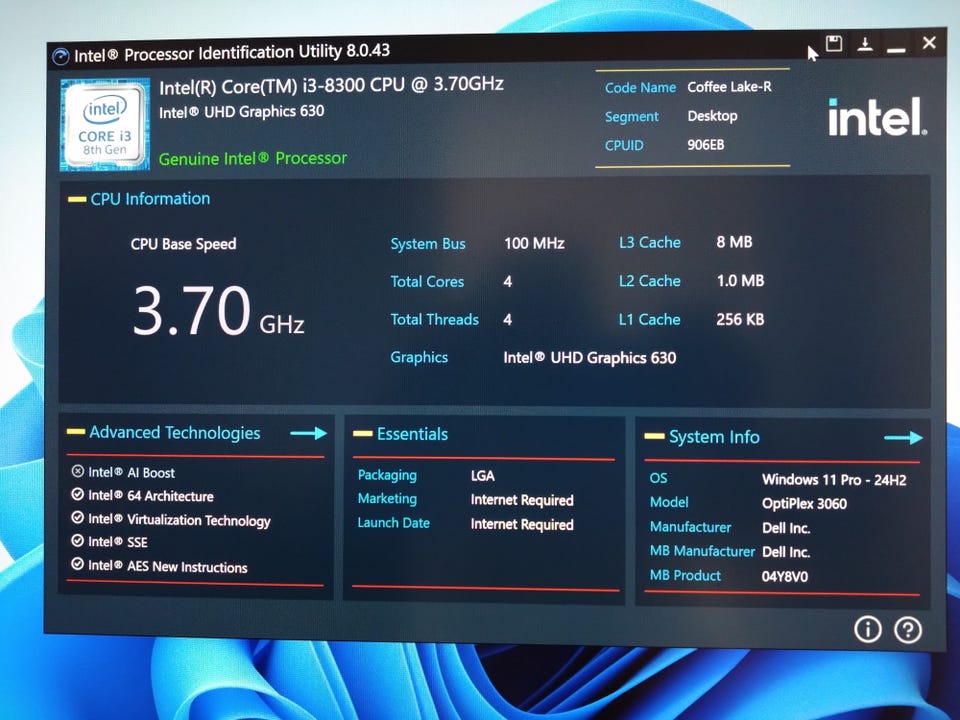Click Launch Date 'Internet Required' value
Viewport: 960px width, 720px height.
coord(522,525)
